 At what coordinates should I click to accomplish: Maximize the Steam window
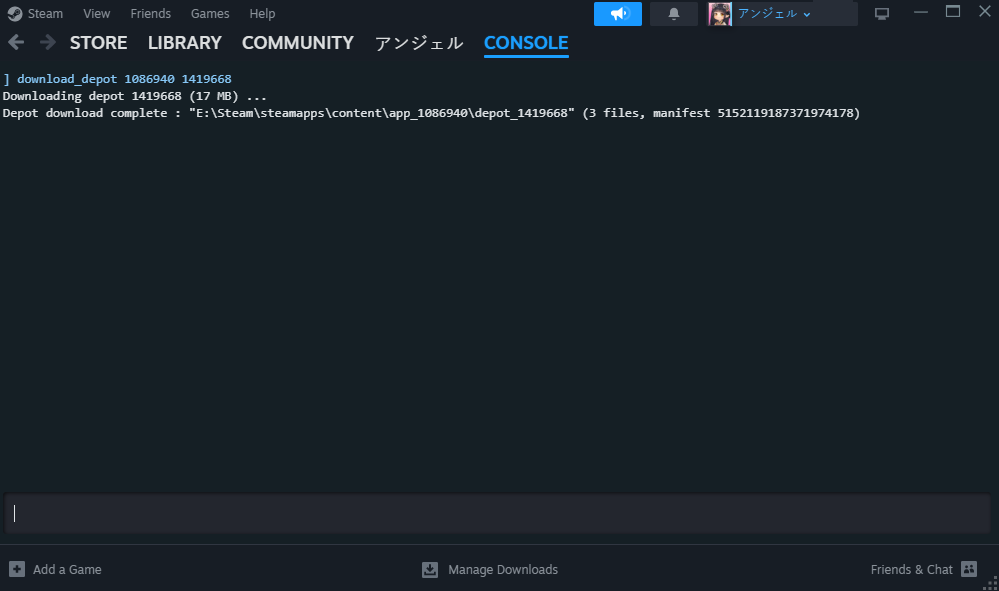click(x=952, y=11)
